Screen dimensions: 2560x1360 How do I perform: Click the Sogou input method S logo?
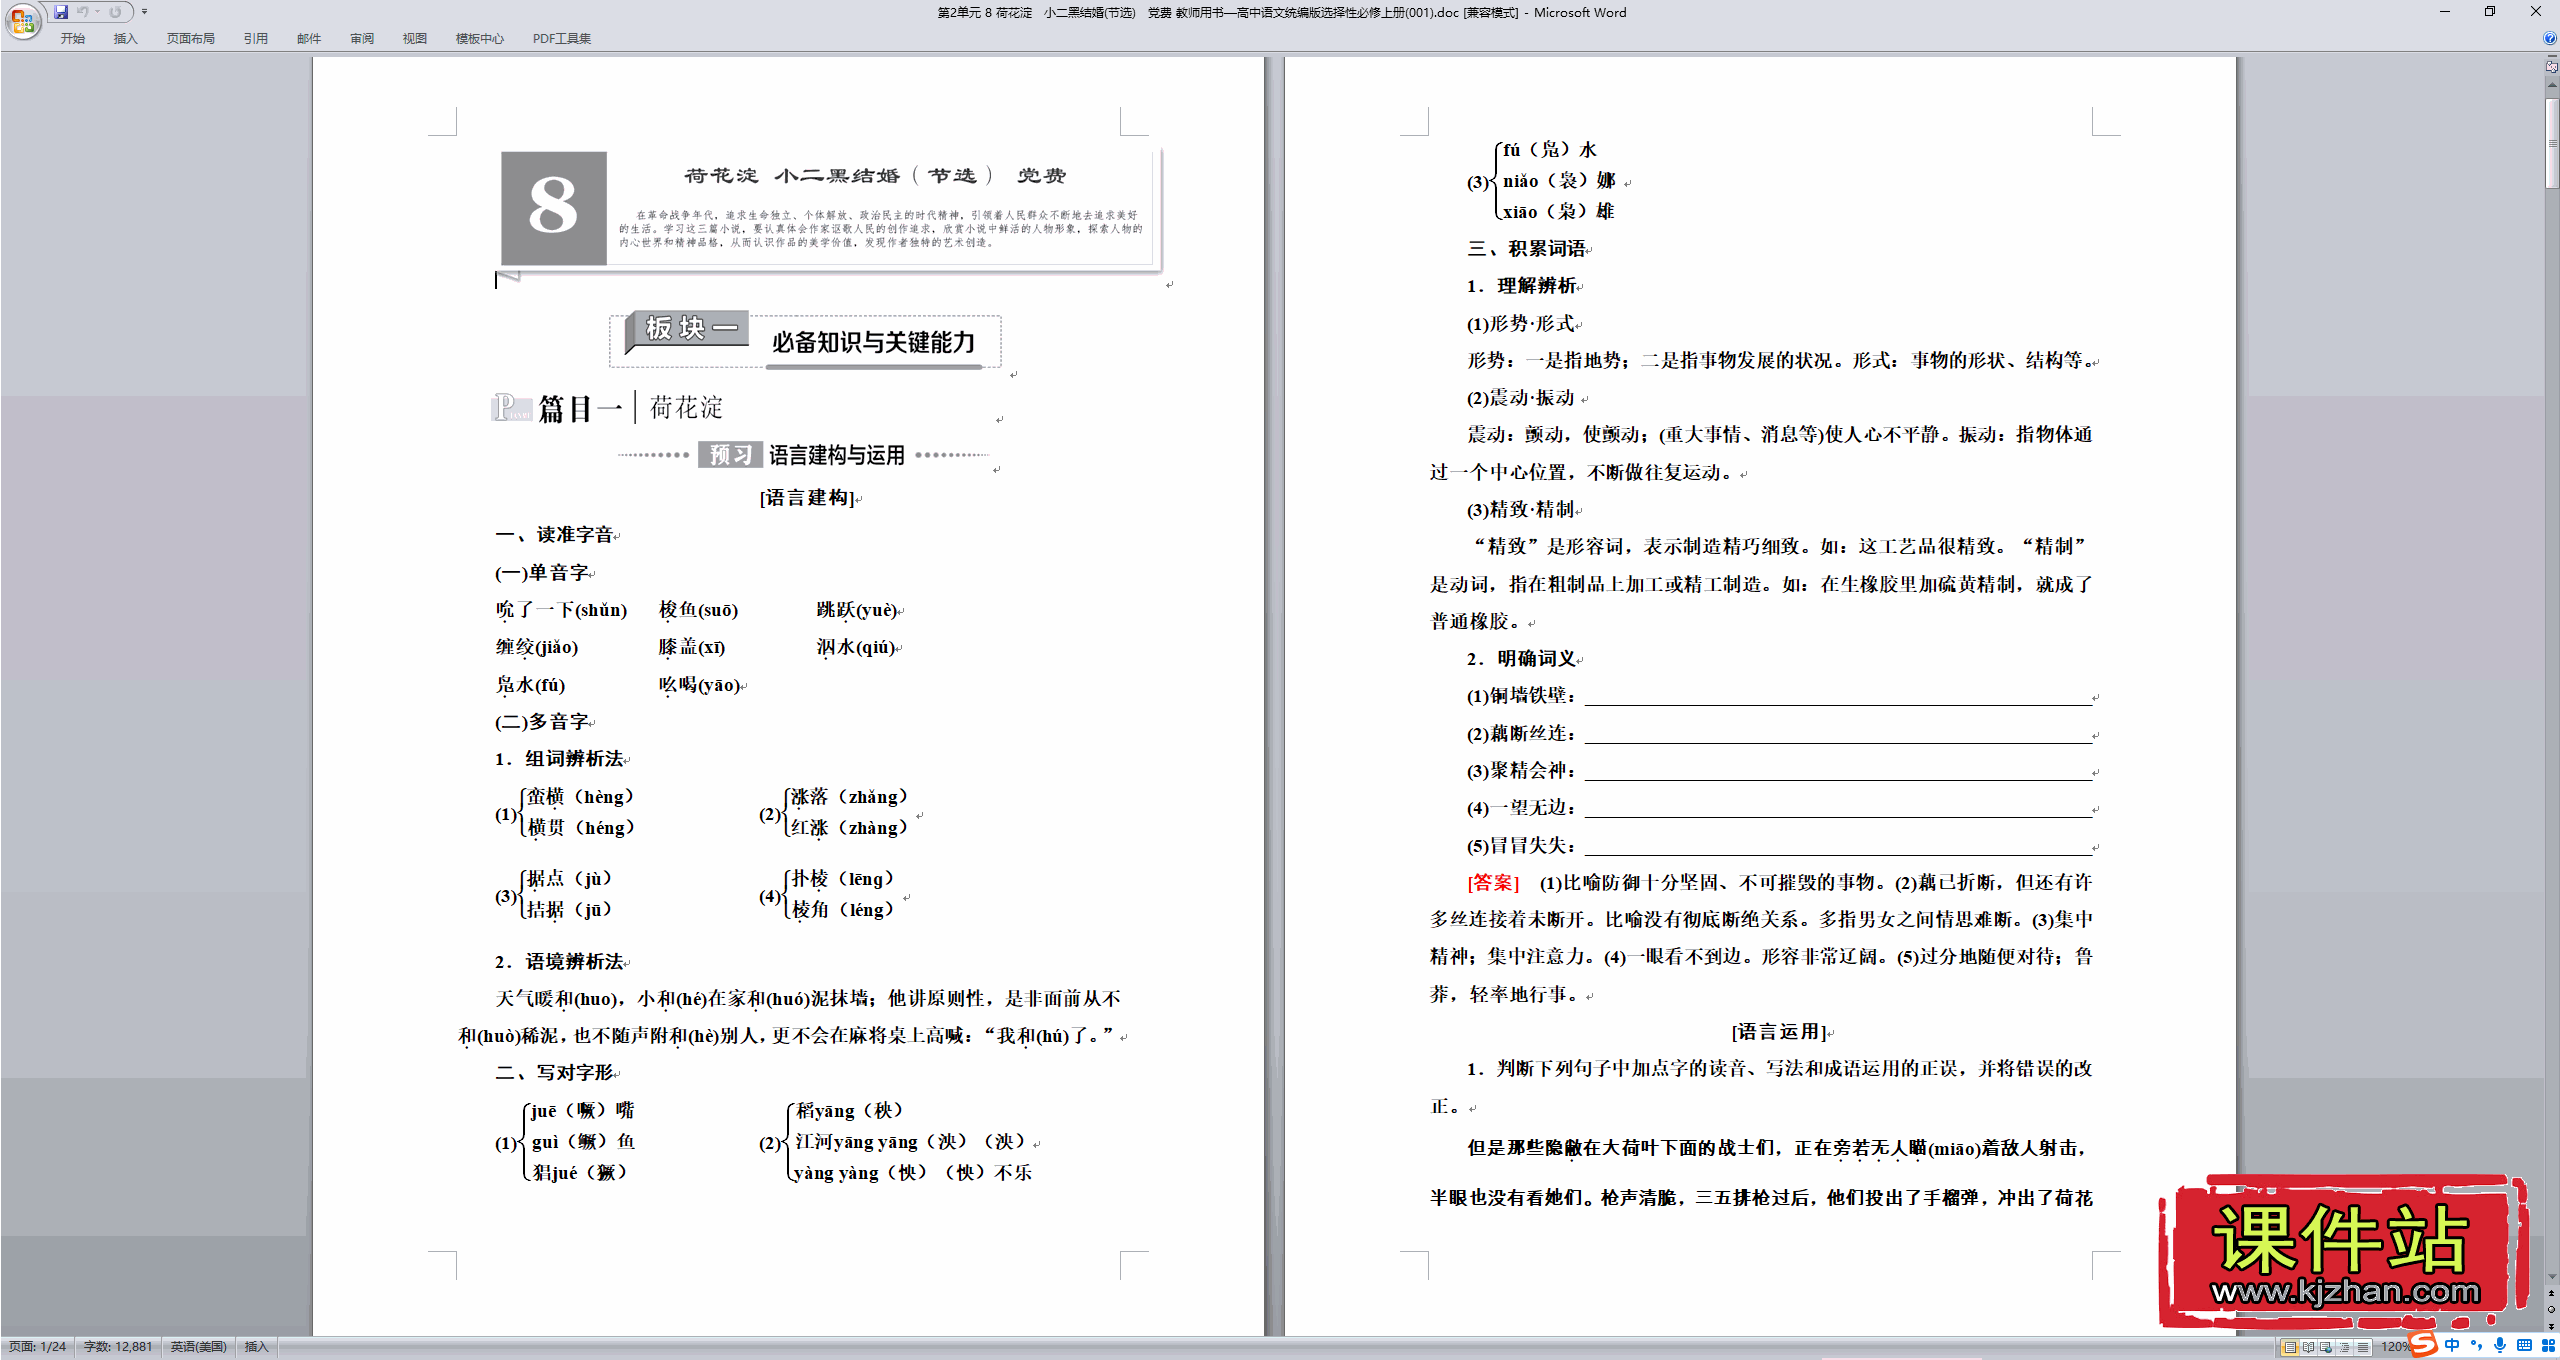[x=2423, y=1345]
